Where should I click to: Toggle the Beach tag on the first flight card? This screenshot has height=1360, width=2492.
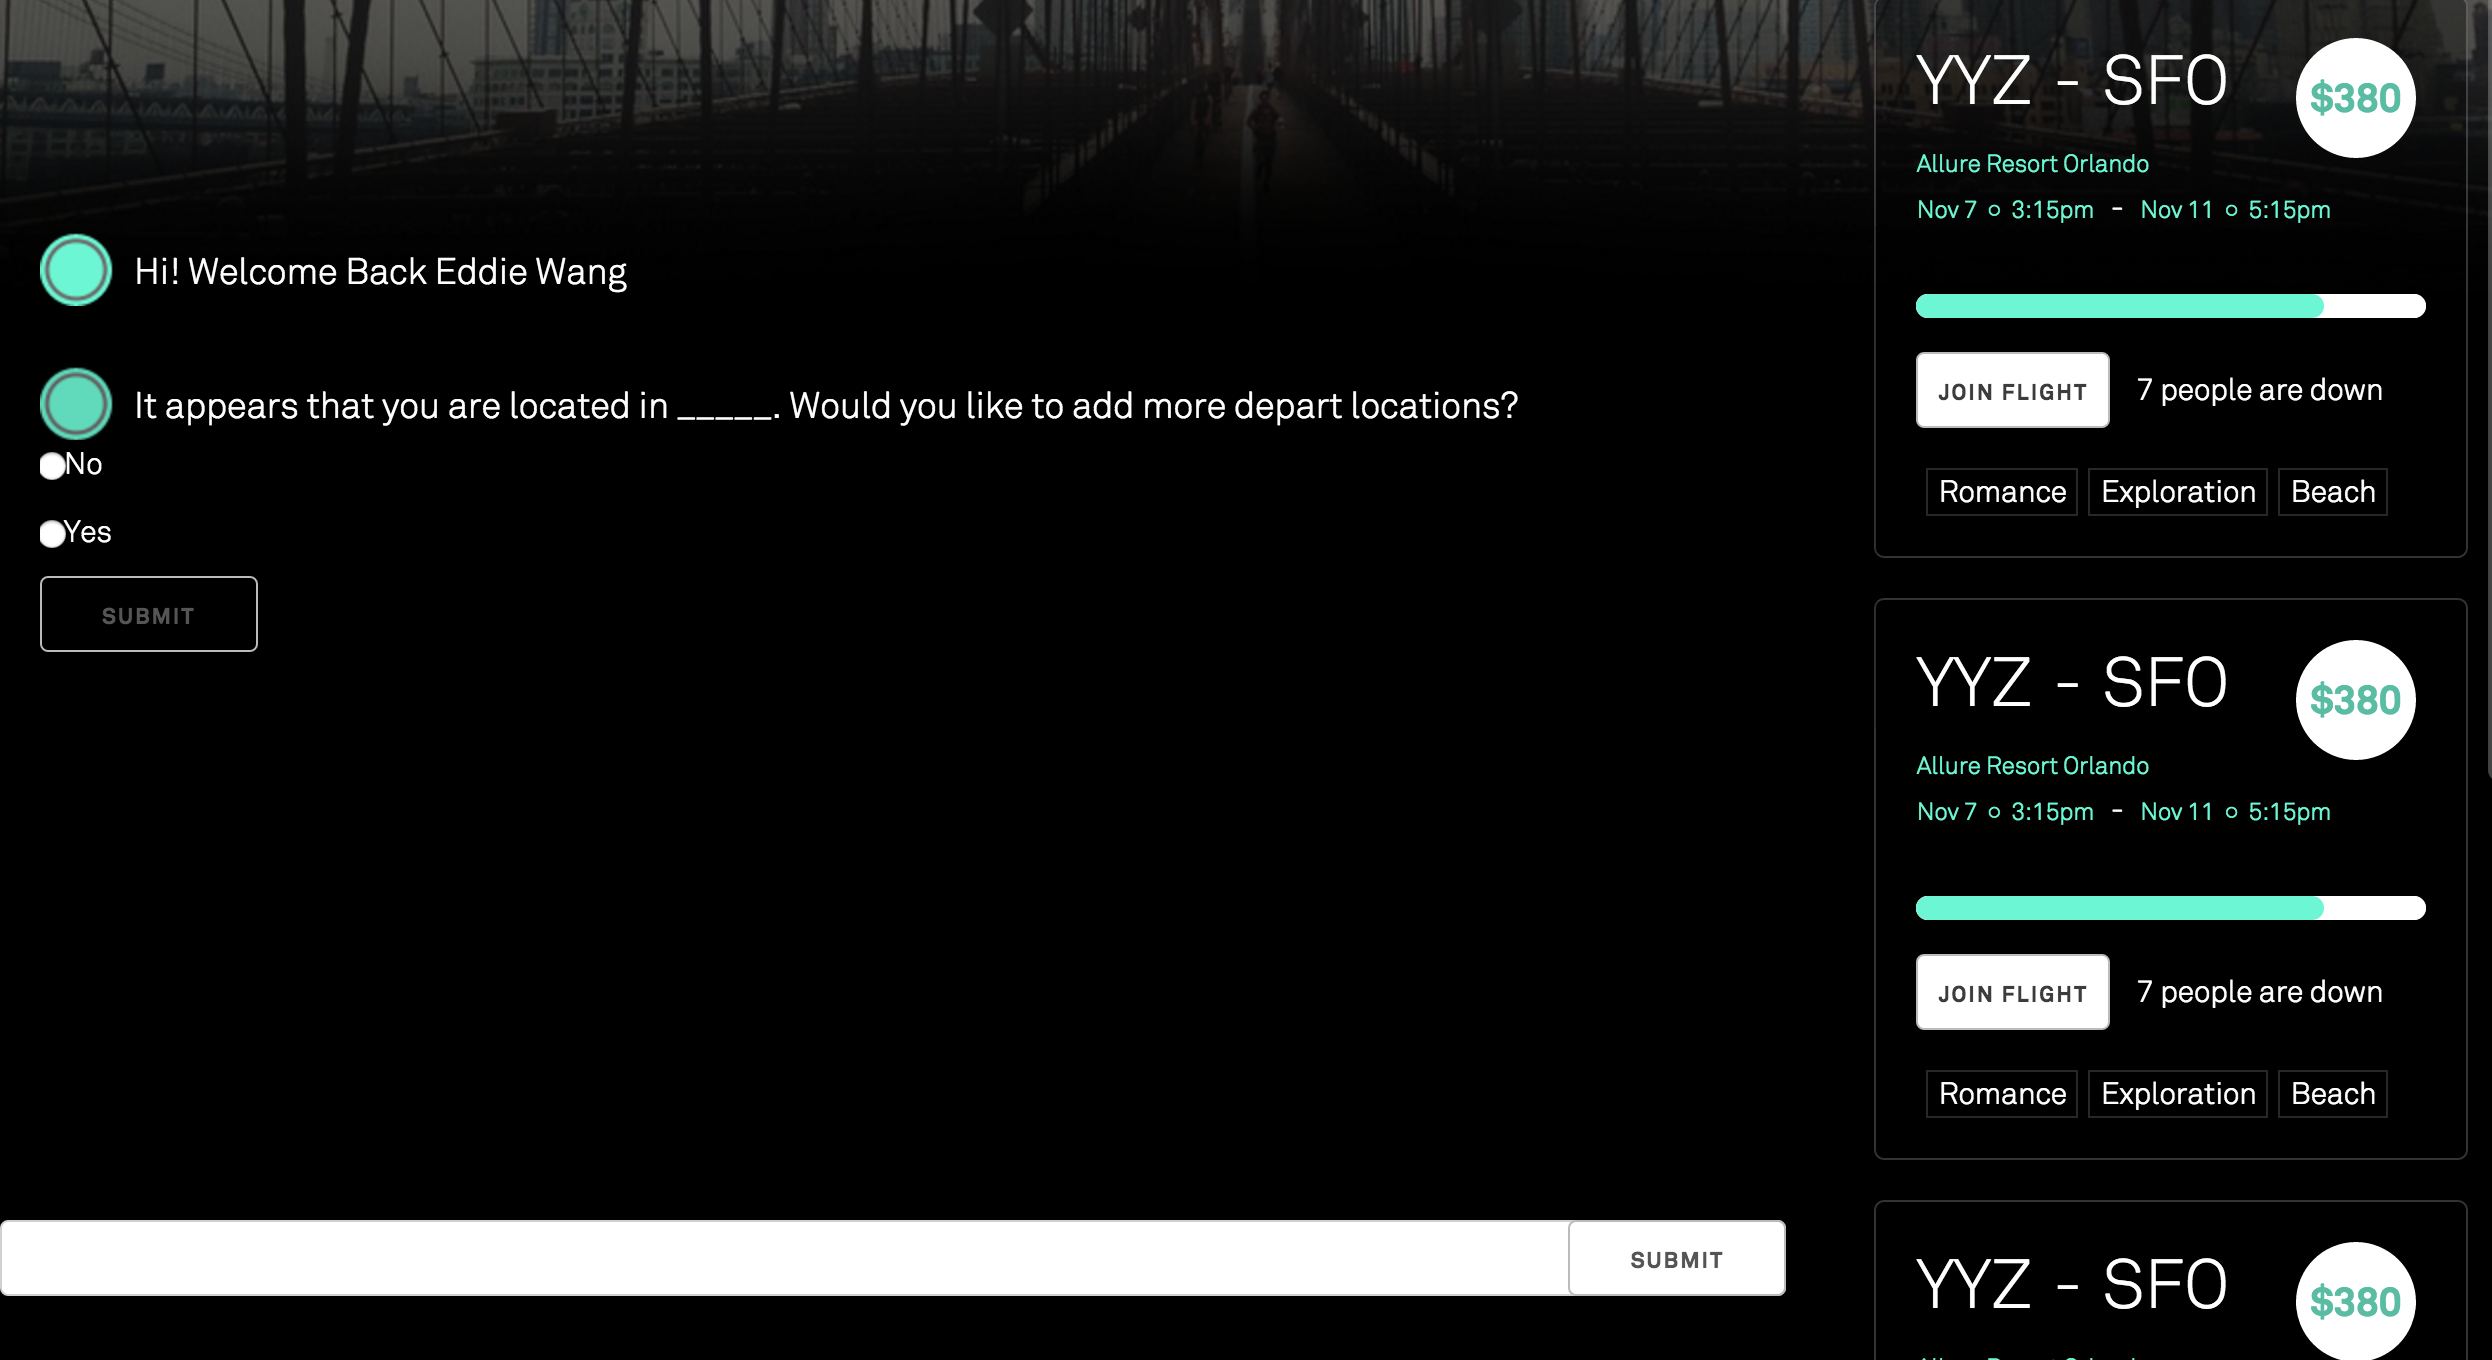pyautogui.click(x=2332, y=491)
